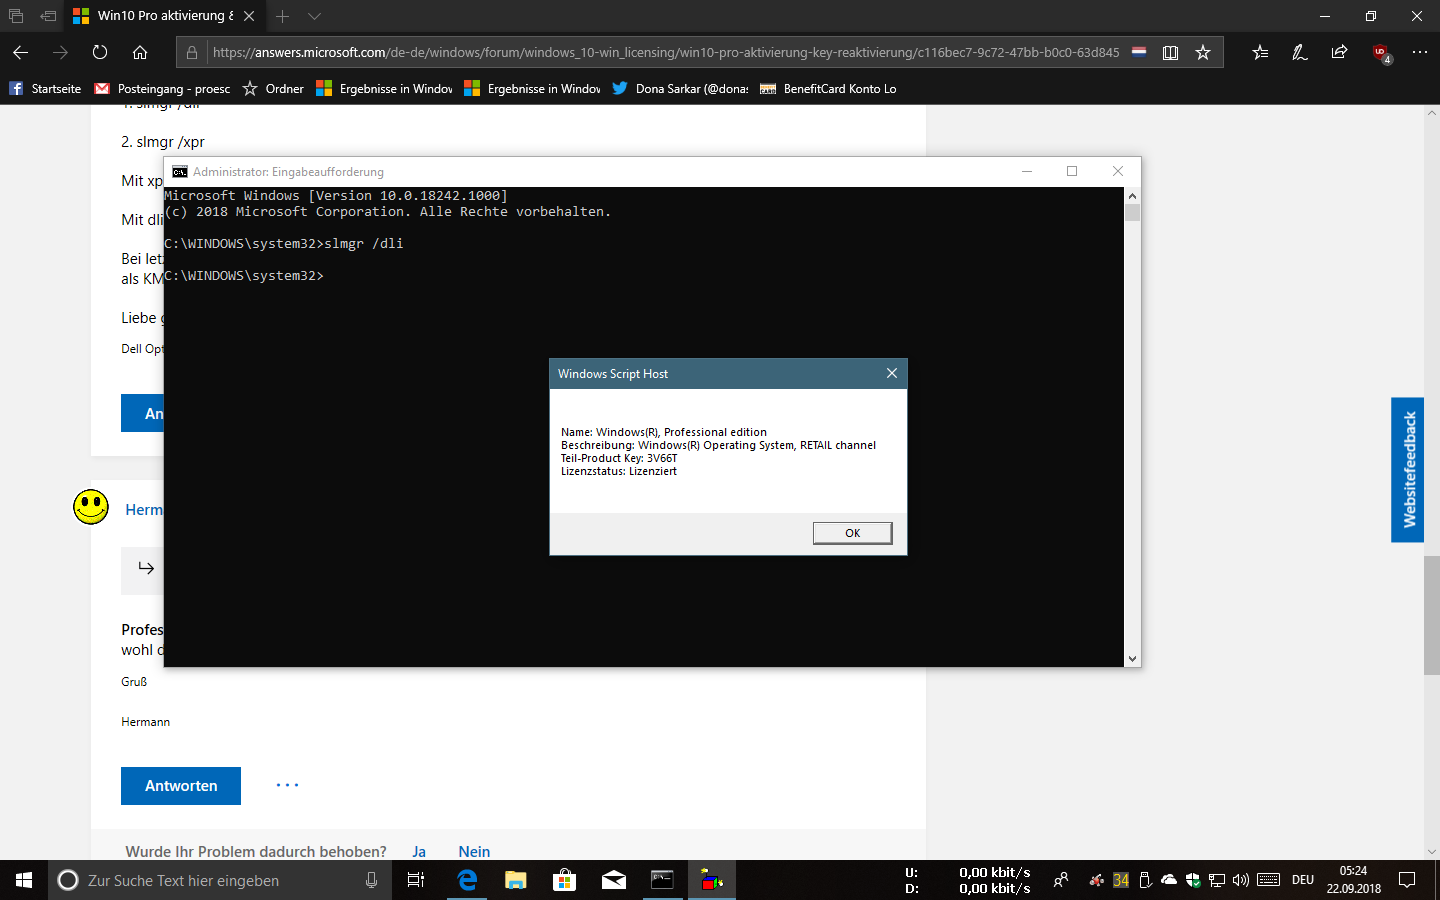Add notes with the pen icon

tap(1300, 52)
